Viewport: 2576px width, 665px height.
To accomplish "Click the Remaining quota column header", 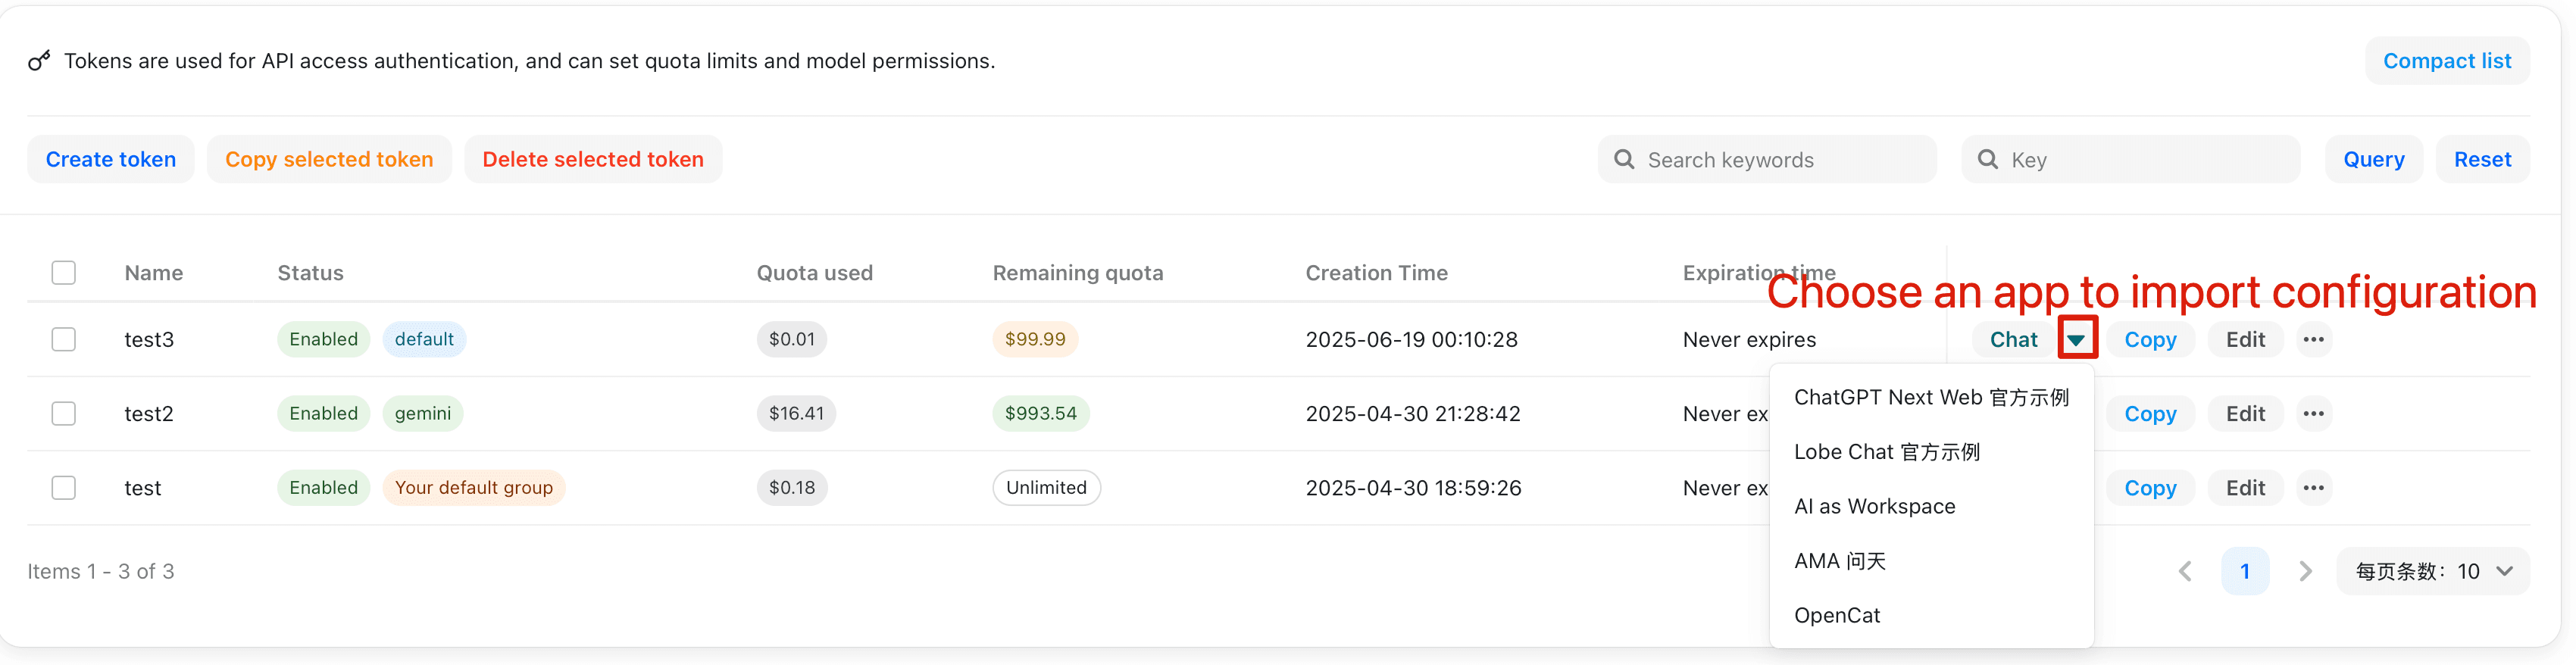I will pos(1078,273).
